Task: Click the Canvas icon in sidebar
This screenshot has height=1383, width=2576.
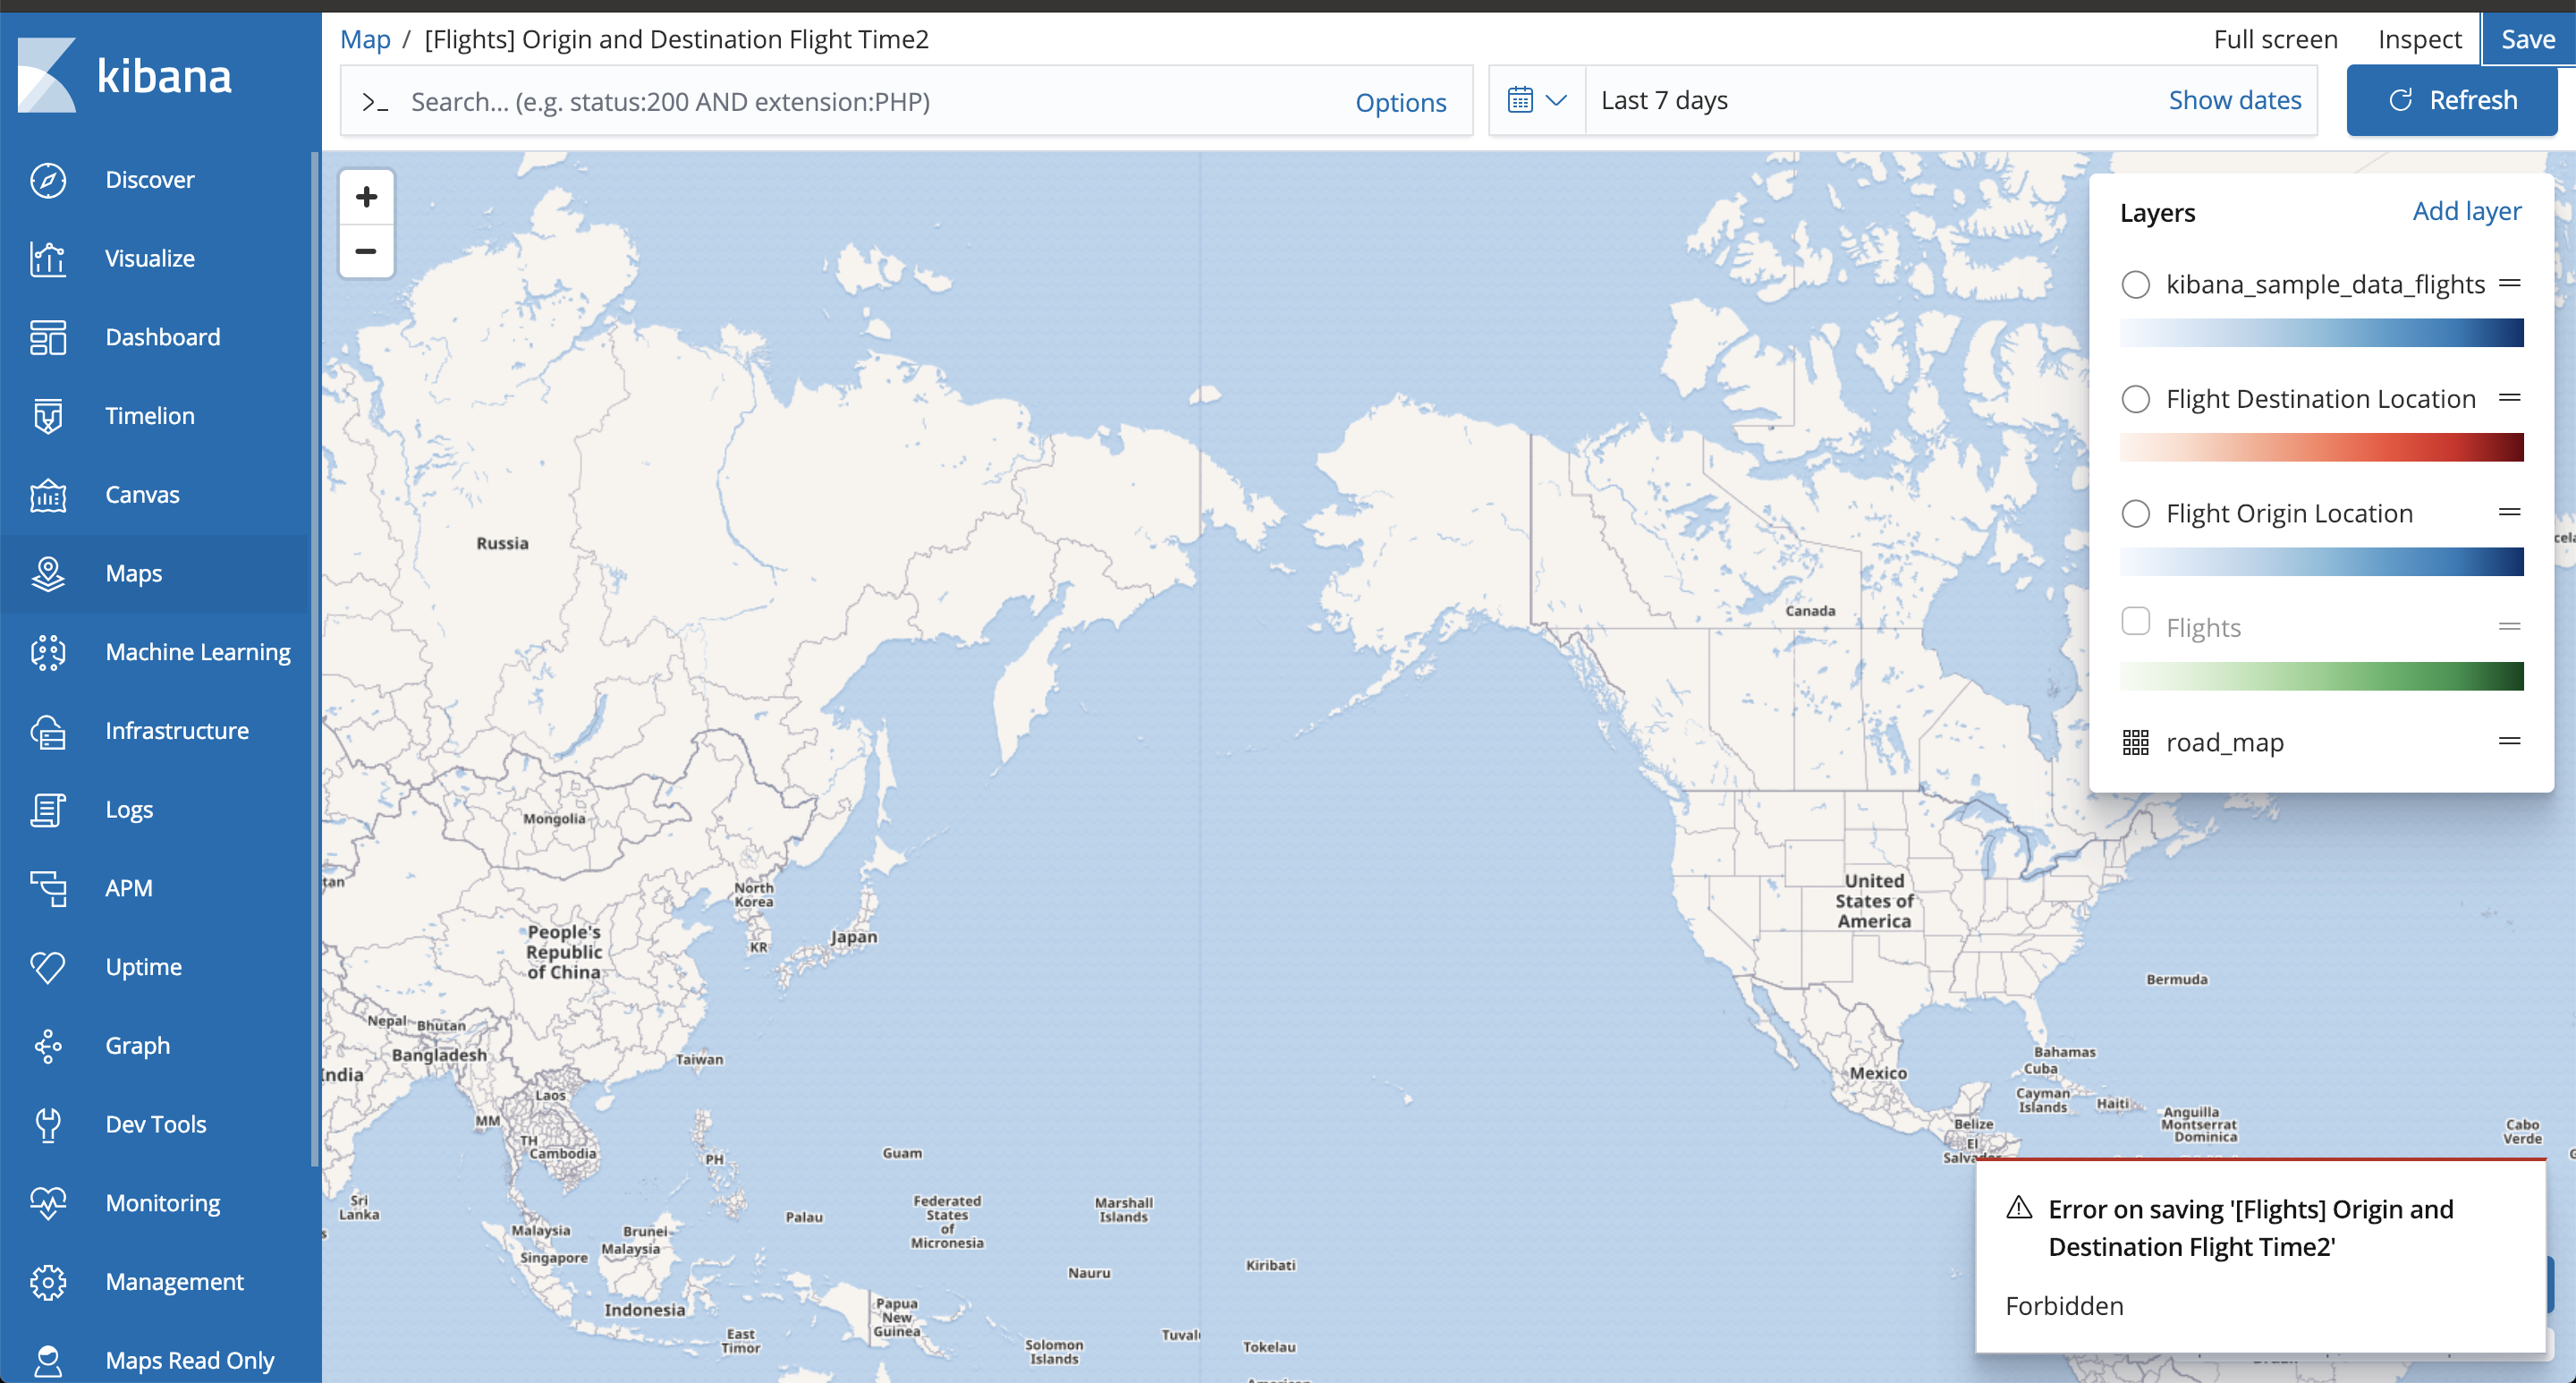Action: [x=47, y=495]
